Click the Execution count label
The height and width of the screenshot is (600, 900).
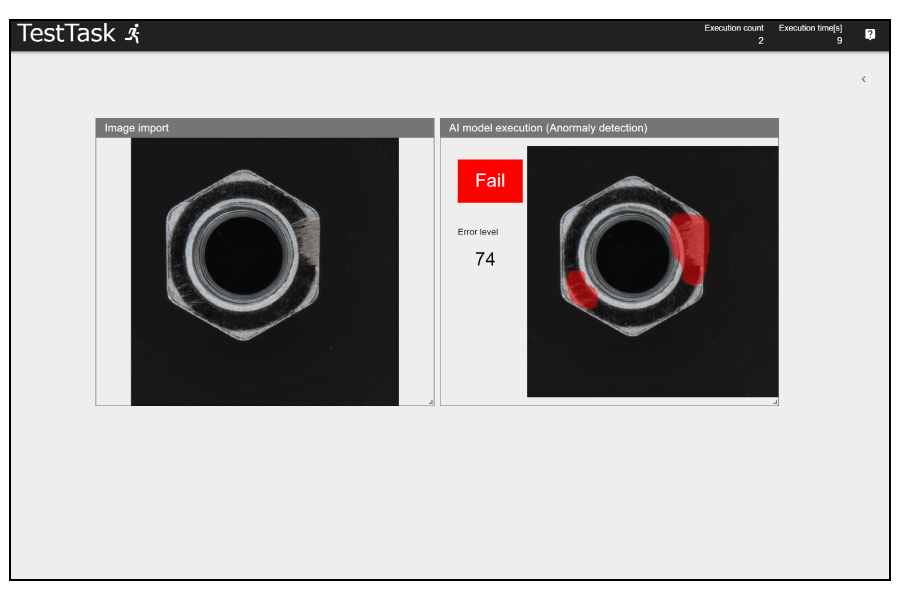click(734, 28)
